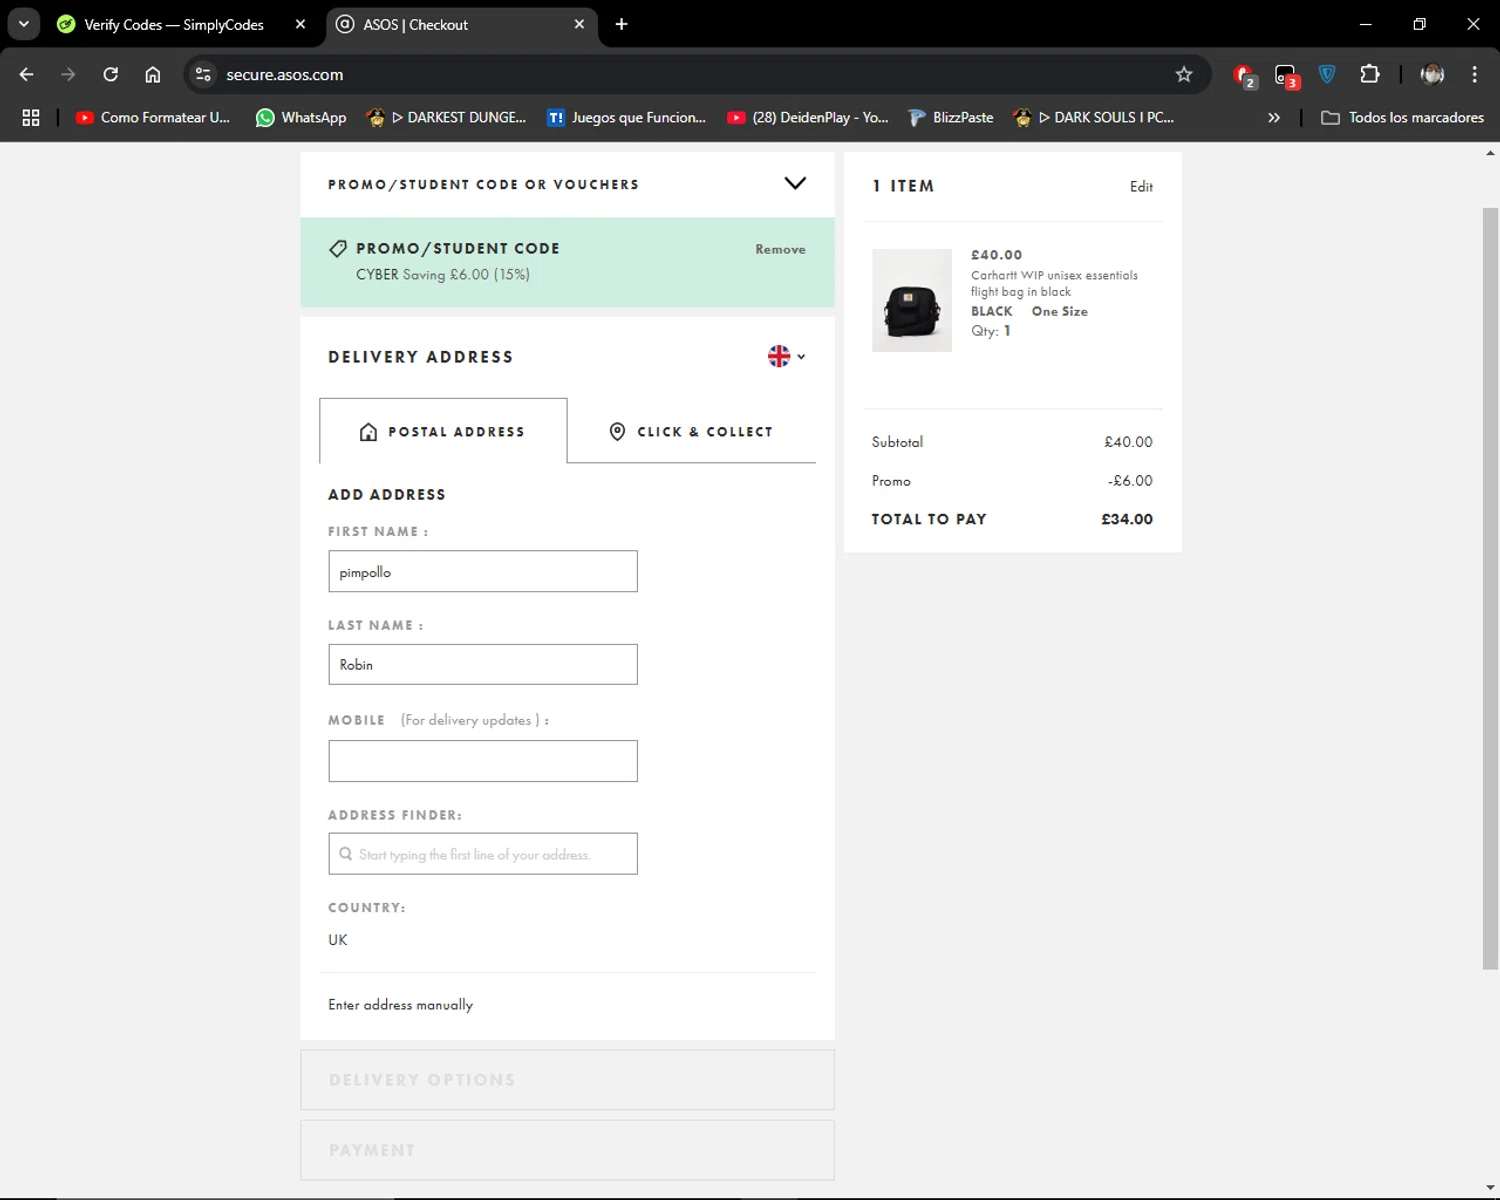Expand the Promo/Student Code or Vouchers section
The width and height of the screenshot is (1500, 1200).
pyautogui.click(x=567, y=184)
